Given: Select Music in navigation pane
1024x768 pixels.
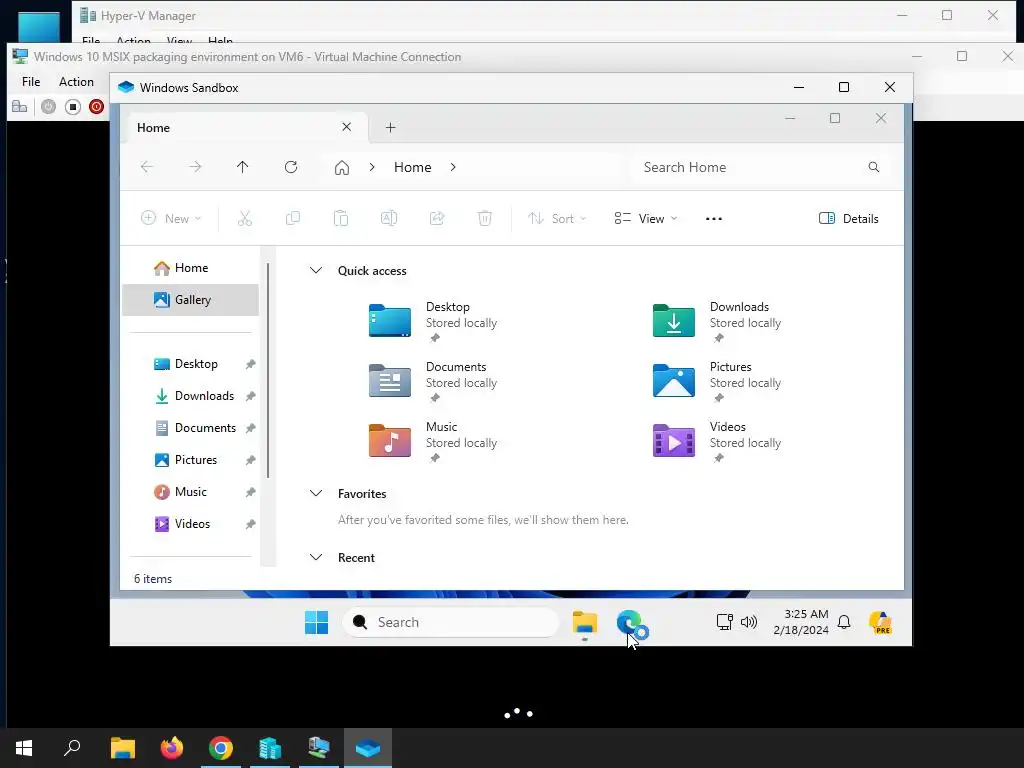Looking at the screenshot, I should [191, 492].
